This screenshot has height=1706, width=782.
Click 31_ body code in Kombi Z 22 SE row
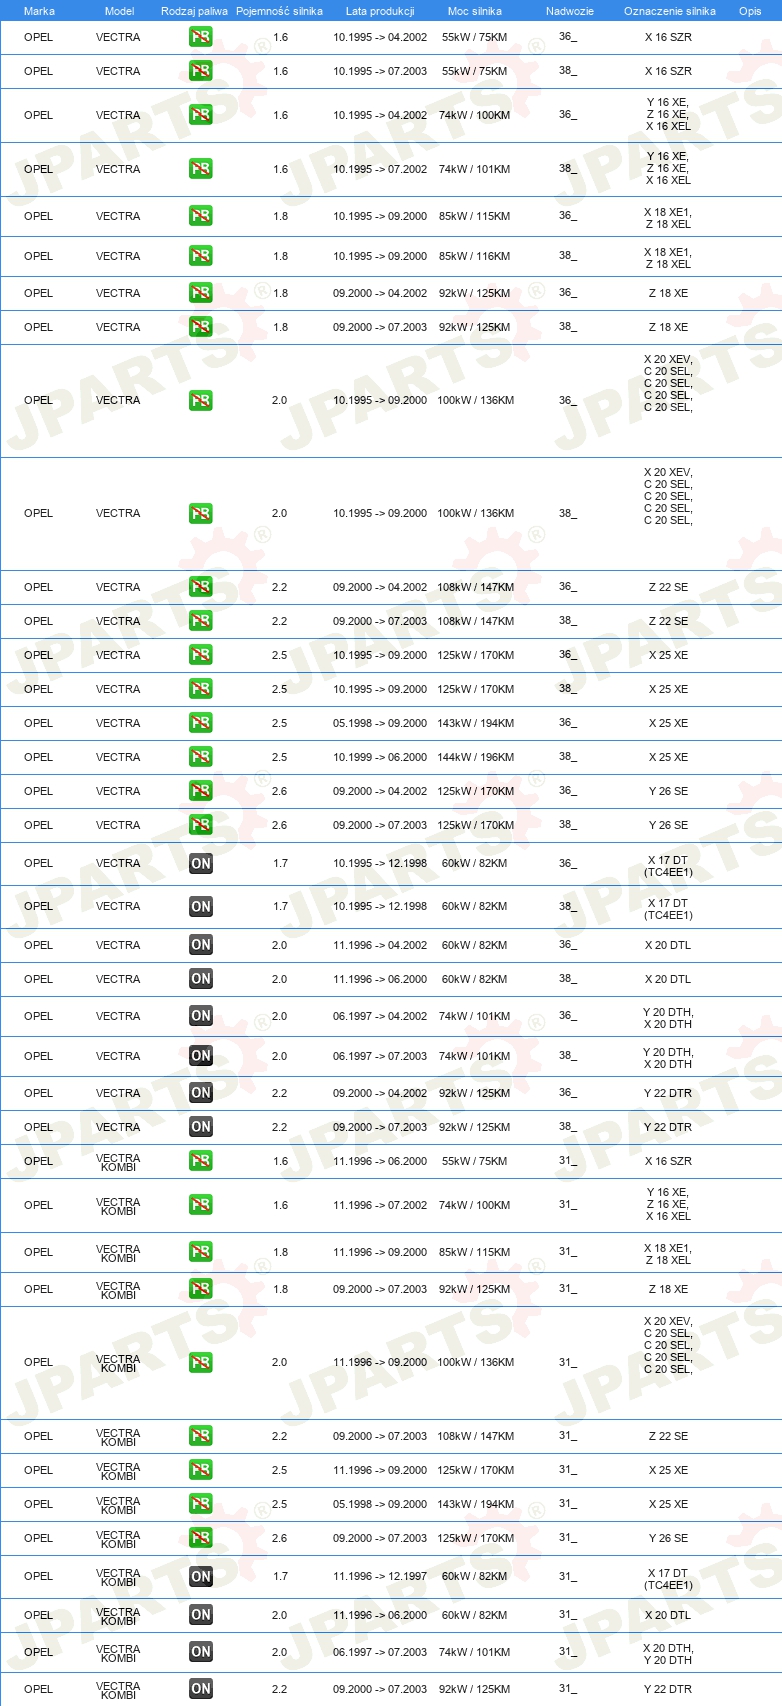(x=568, y=1436)
